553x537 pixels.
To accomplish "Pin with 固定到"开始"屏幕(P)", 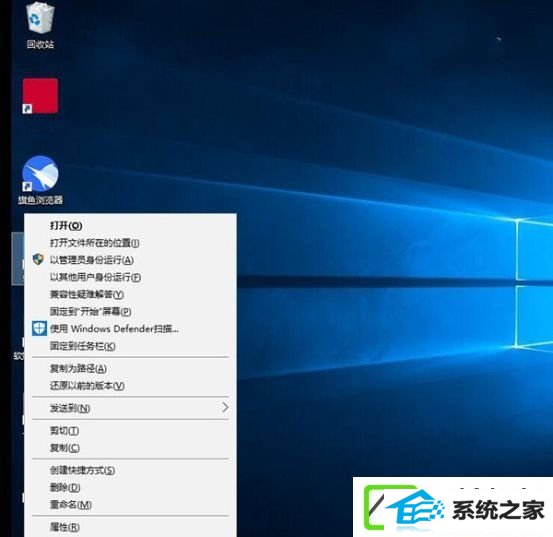I will pos(91,311).
